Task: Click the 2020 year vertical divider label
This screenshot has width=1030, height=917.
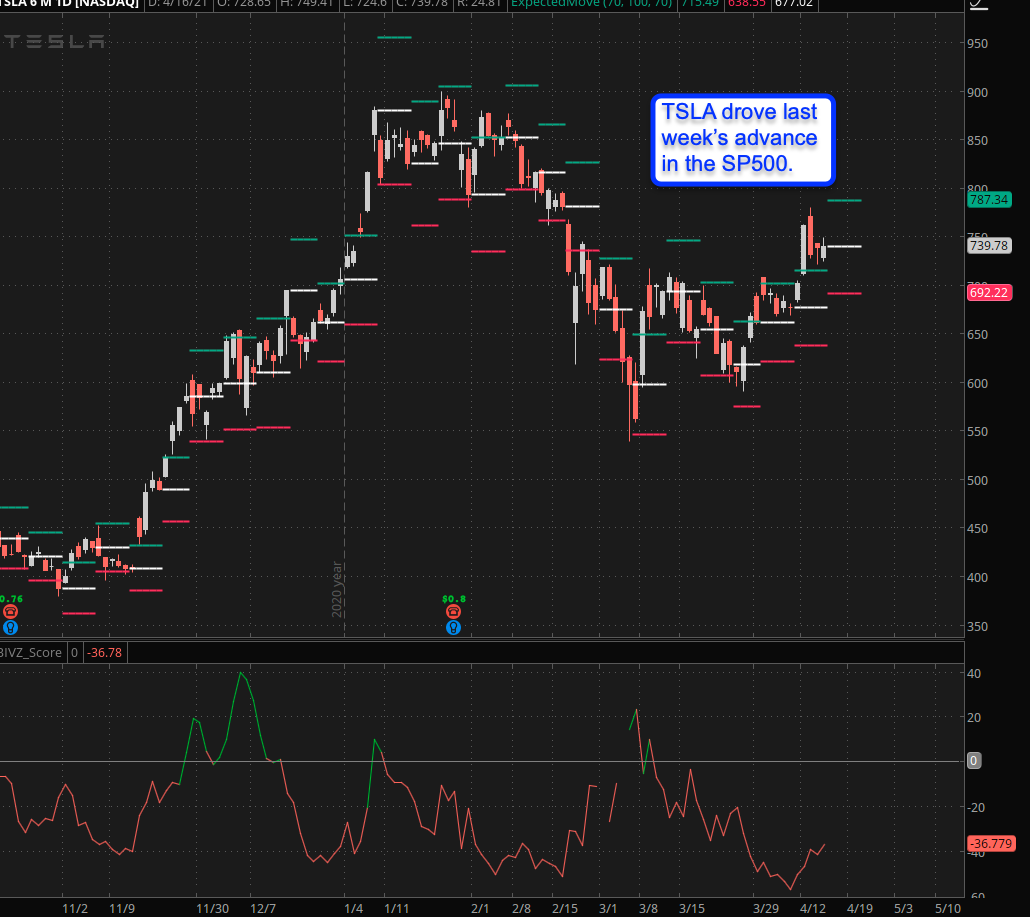Action: (336, 589)
